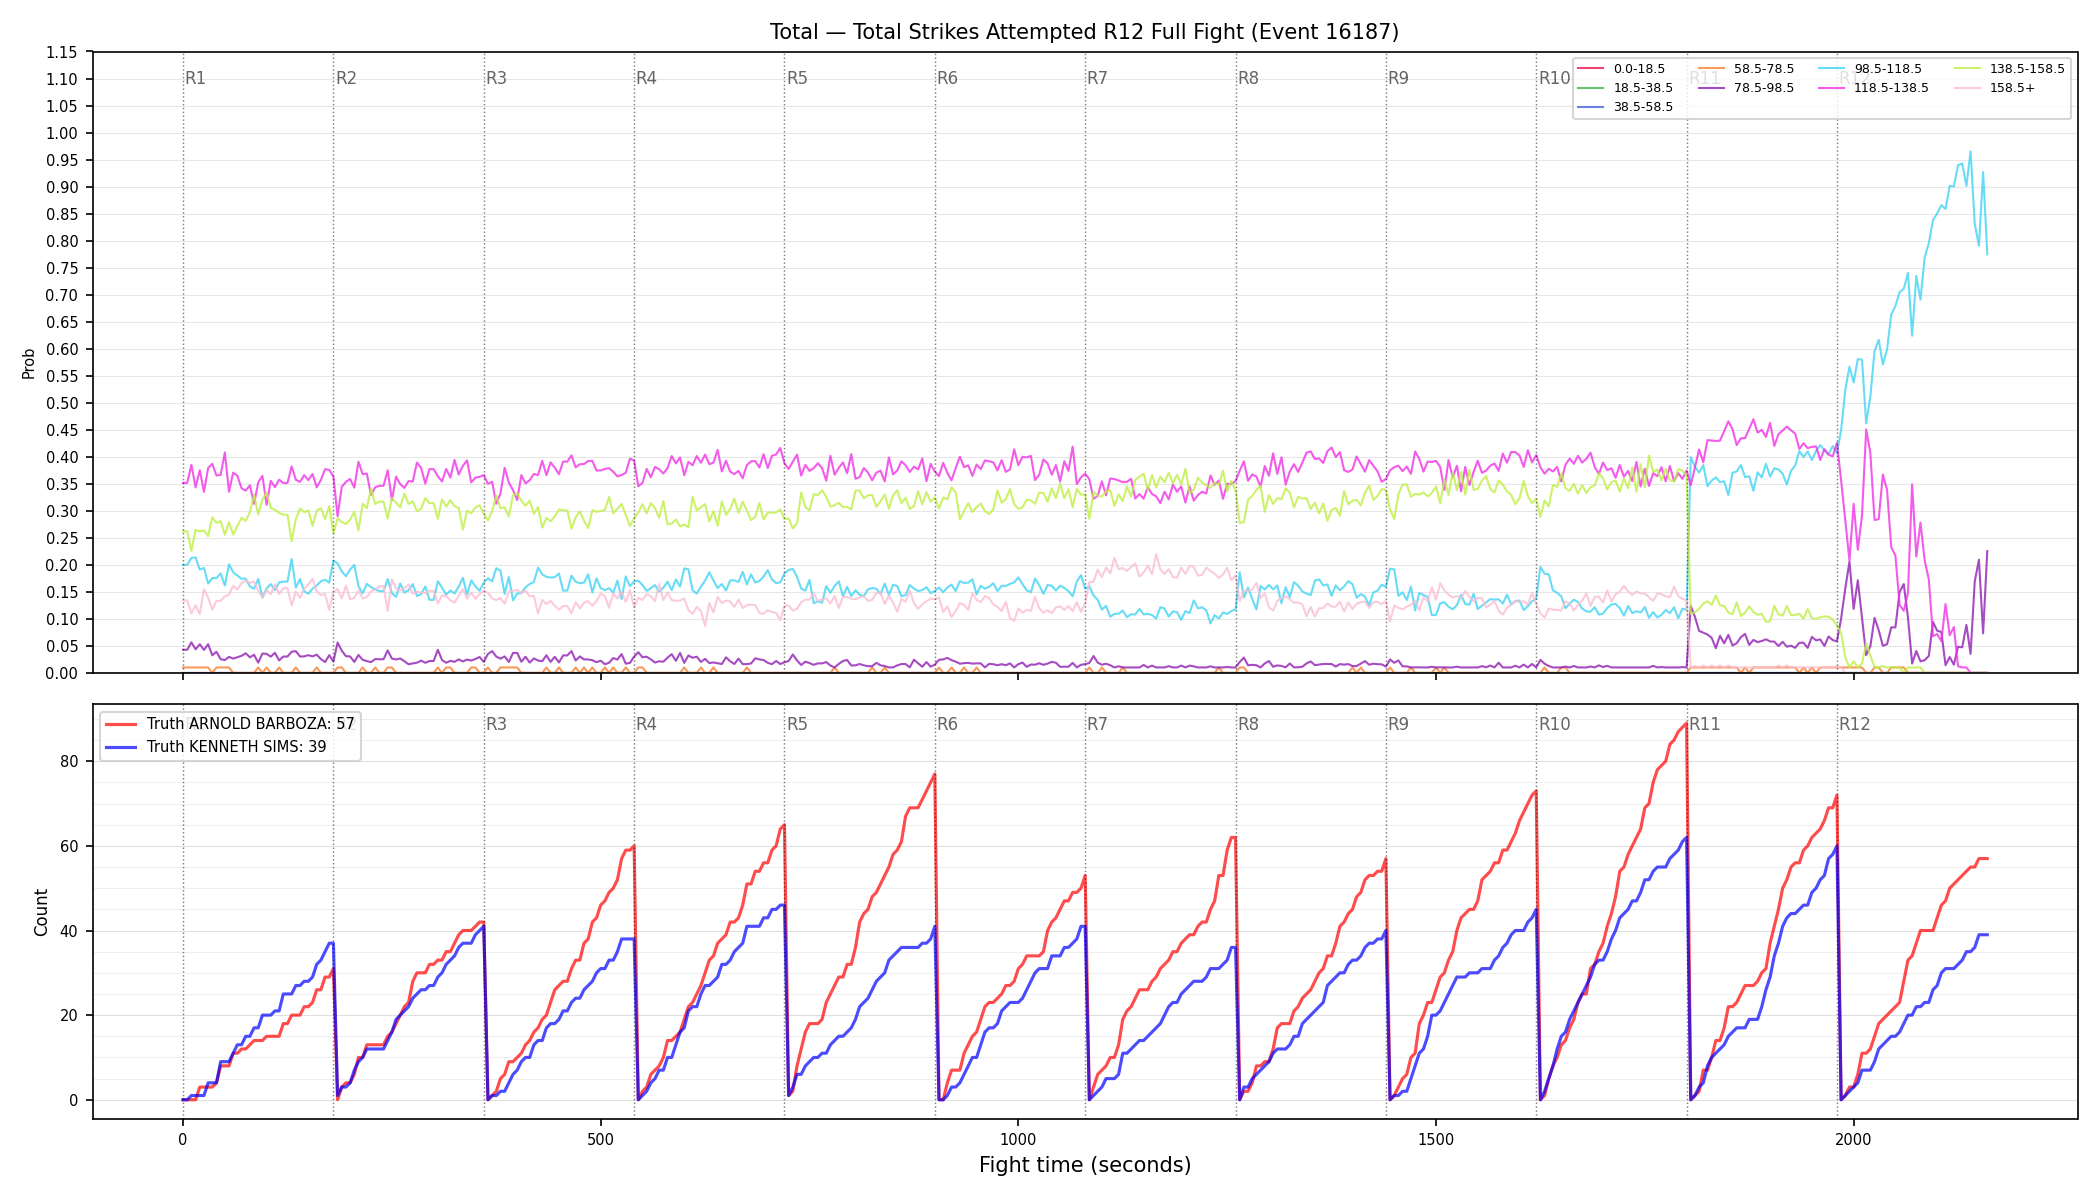Click the 1500 tick on the fight time axis
The height and width of the screenshot is (1200, 2100).
click(x=1436, y=1139)
